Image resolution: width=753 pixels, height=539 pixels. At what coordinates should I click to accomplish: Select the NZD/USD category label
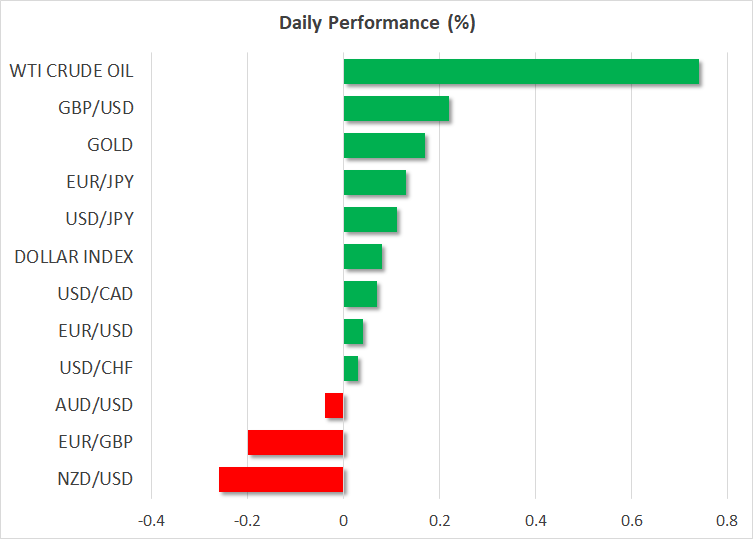[96, 478]
